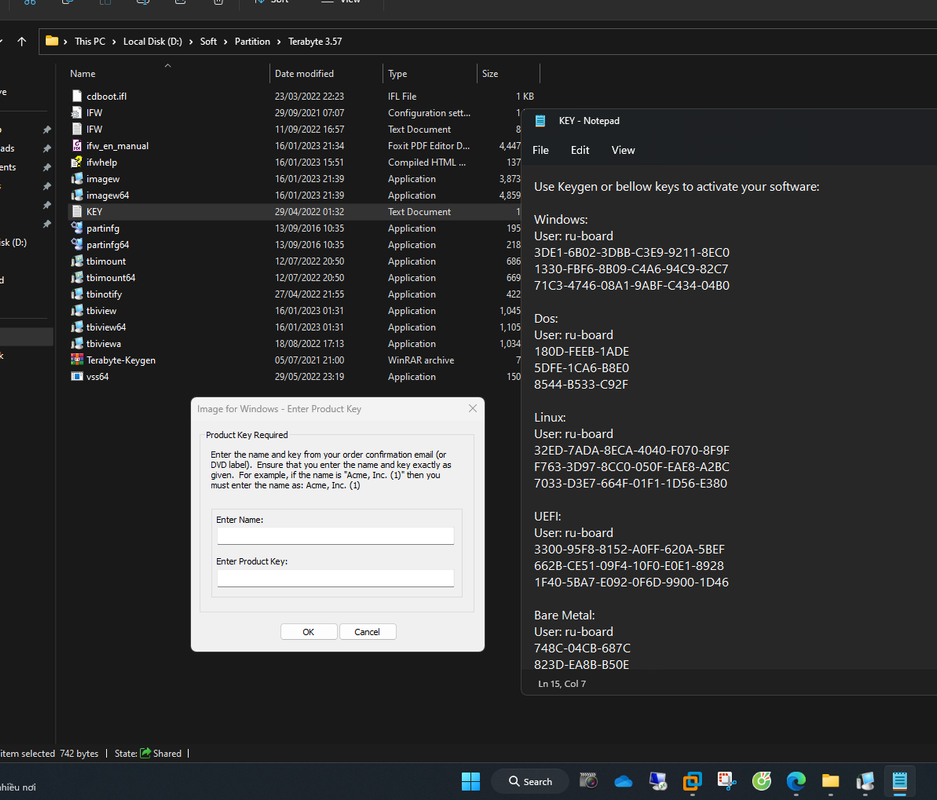Focus the Enter Name input field
Screen dimensions: 937x800
(335, 535)
